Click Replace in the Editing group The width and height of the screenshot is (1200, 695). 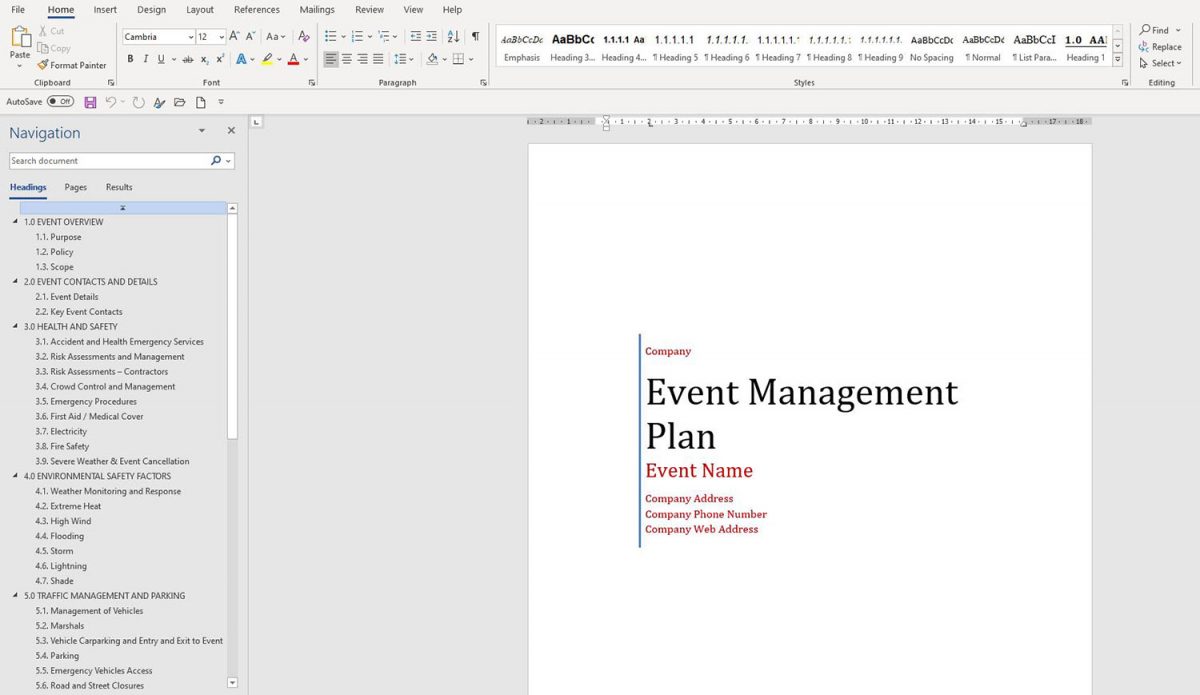[1159, 46]
